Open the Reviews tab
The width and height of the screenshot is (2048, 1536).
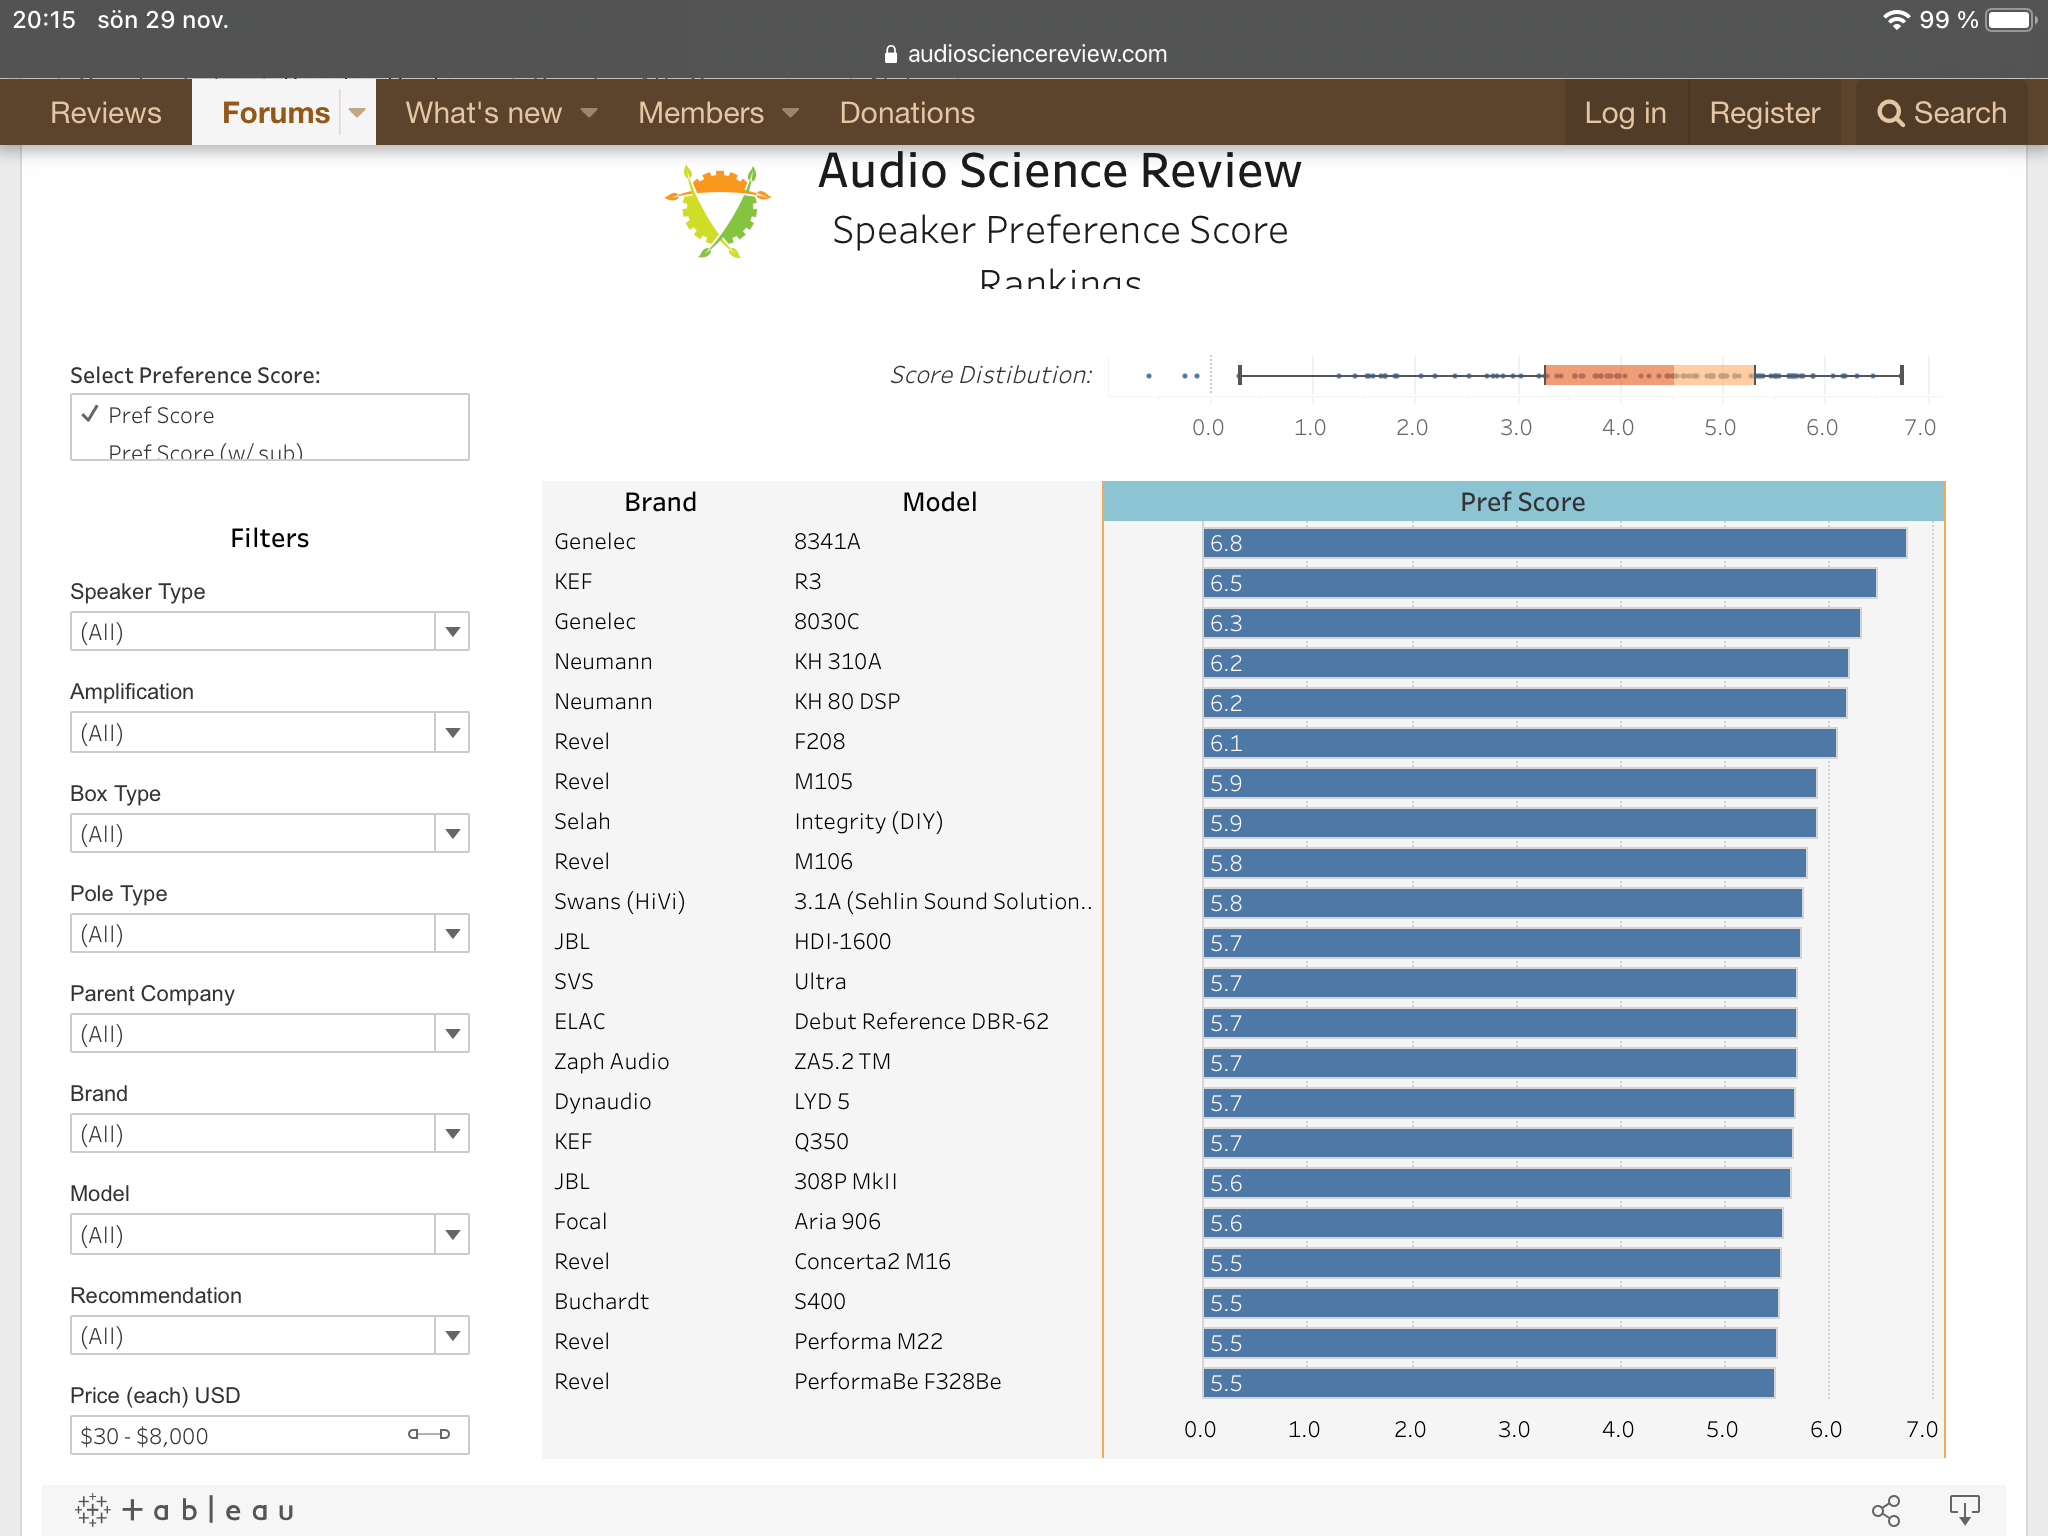(106, 113)
